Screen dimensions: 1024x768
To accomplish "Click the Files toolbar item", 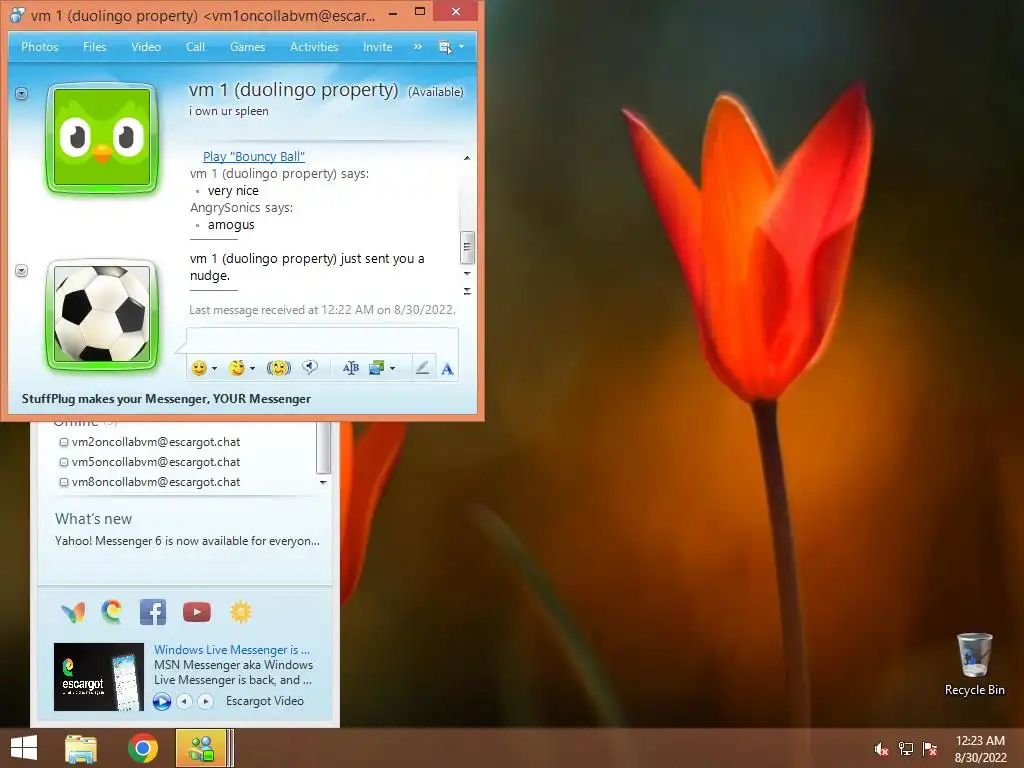I will pos(95,47).
